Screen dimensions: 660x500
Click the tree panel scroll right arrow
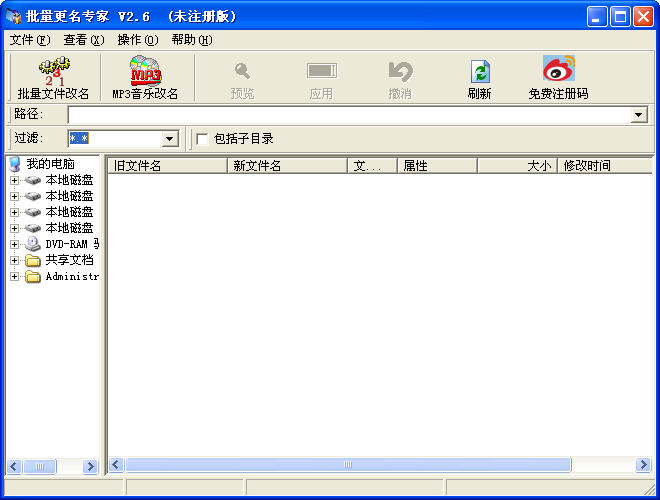90,466
